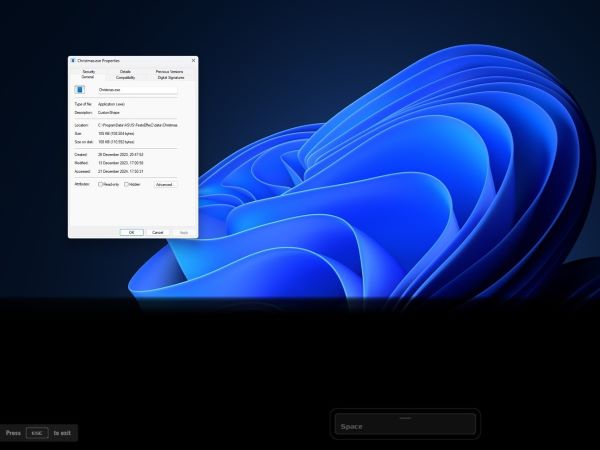The image size is (600, 450).
Task: Click the Description value text
Action: coord(109,112)
